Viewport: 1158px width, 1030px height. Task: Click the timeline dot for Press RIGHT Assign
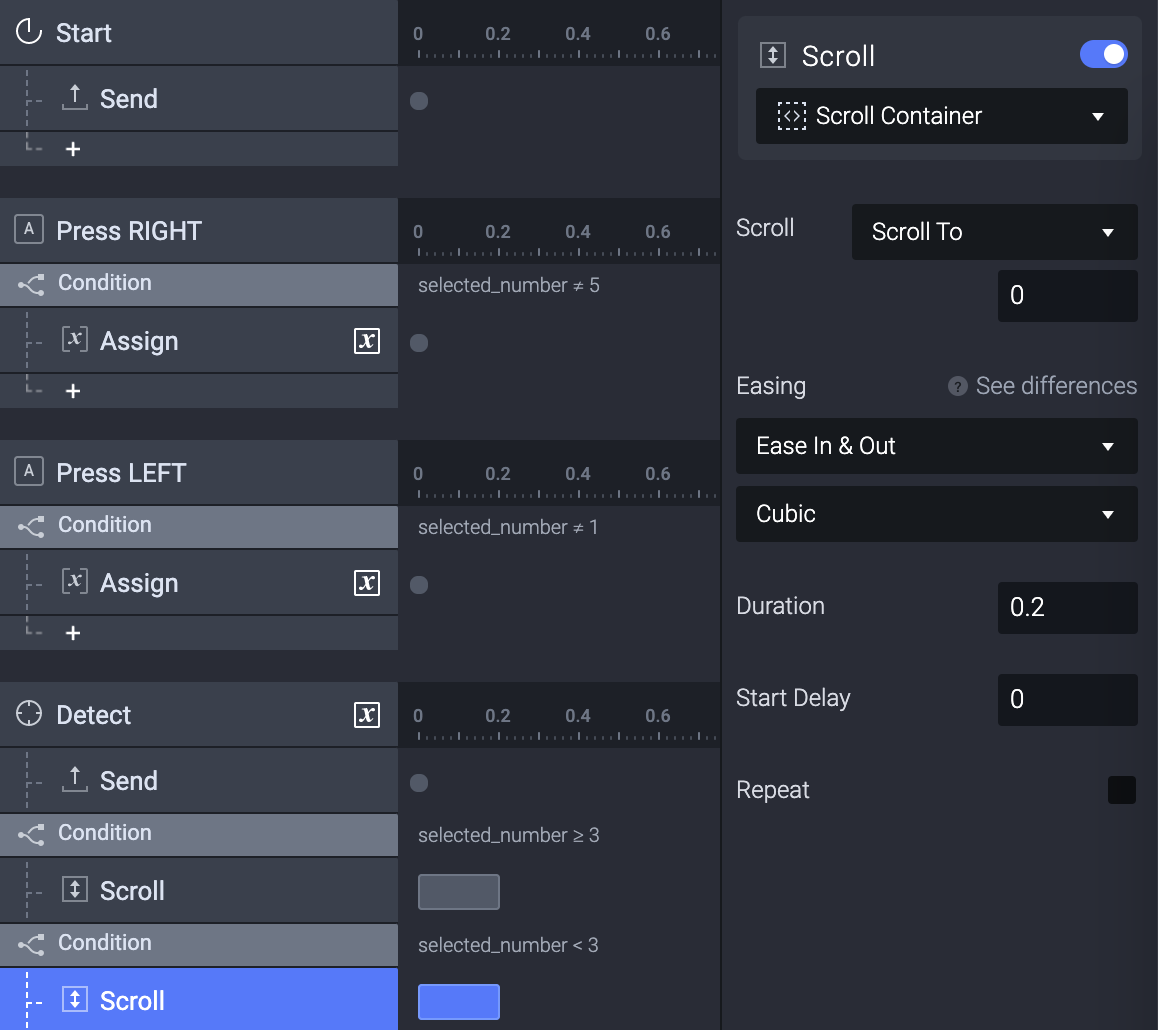pos(419,343)
